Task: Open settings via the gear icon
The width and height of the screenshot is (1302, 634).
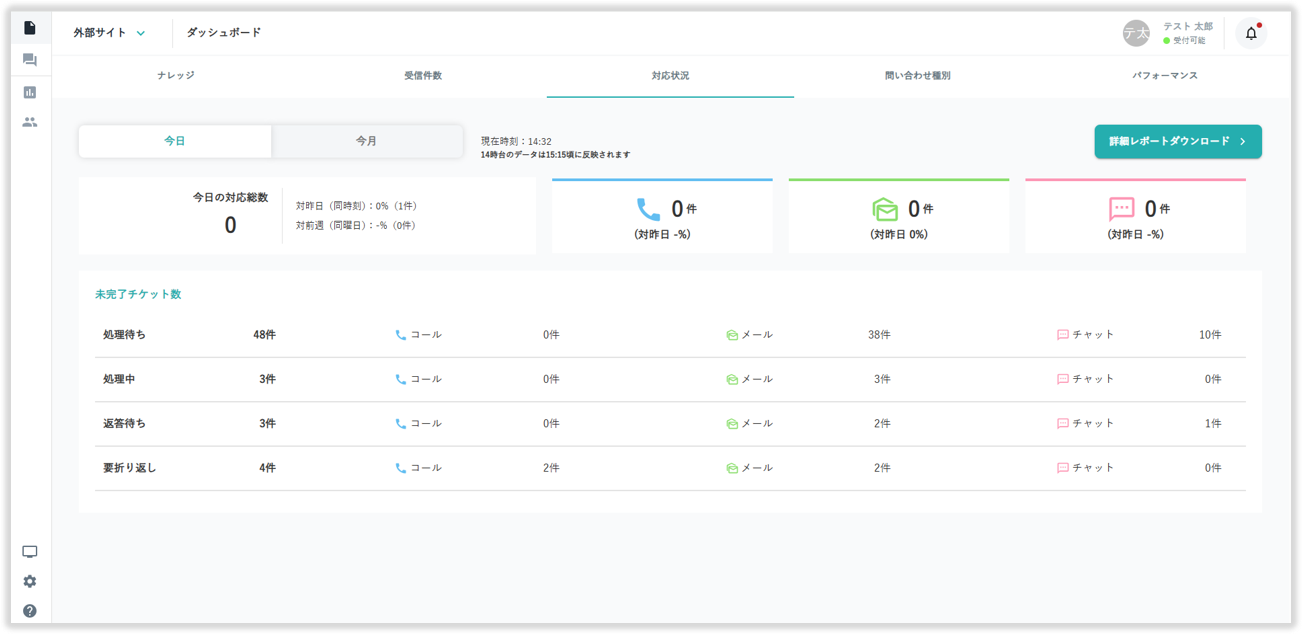Action: tap(29, 581)
